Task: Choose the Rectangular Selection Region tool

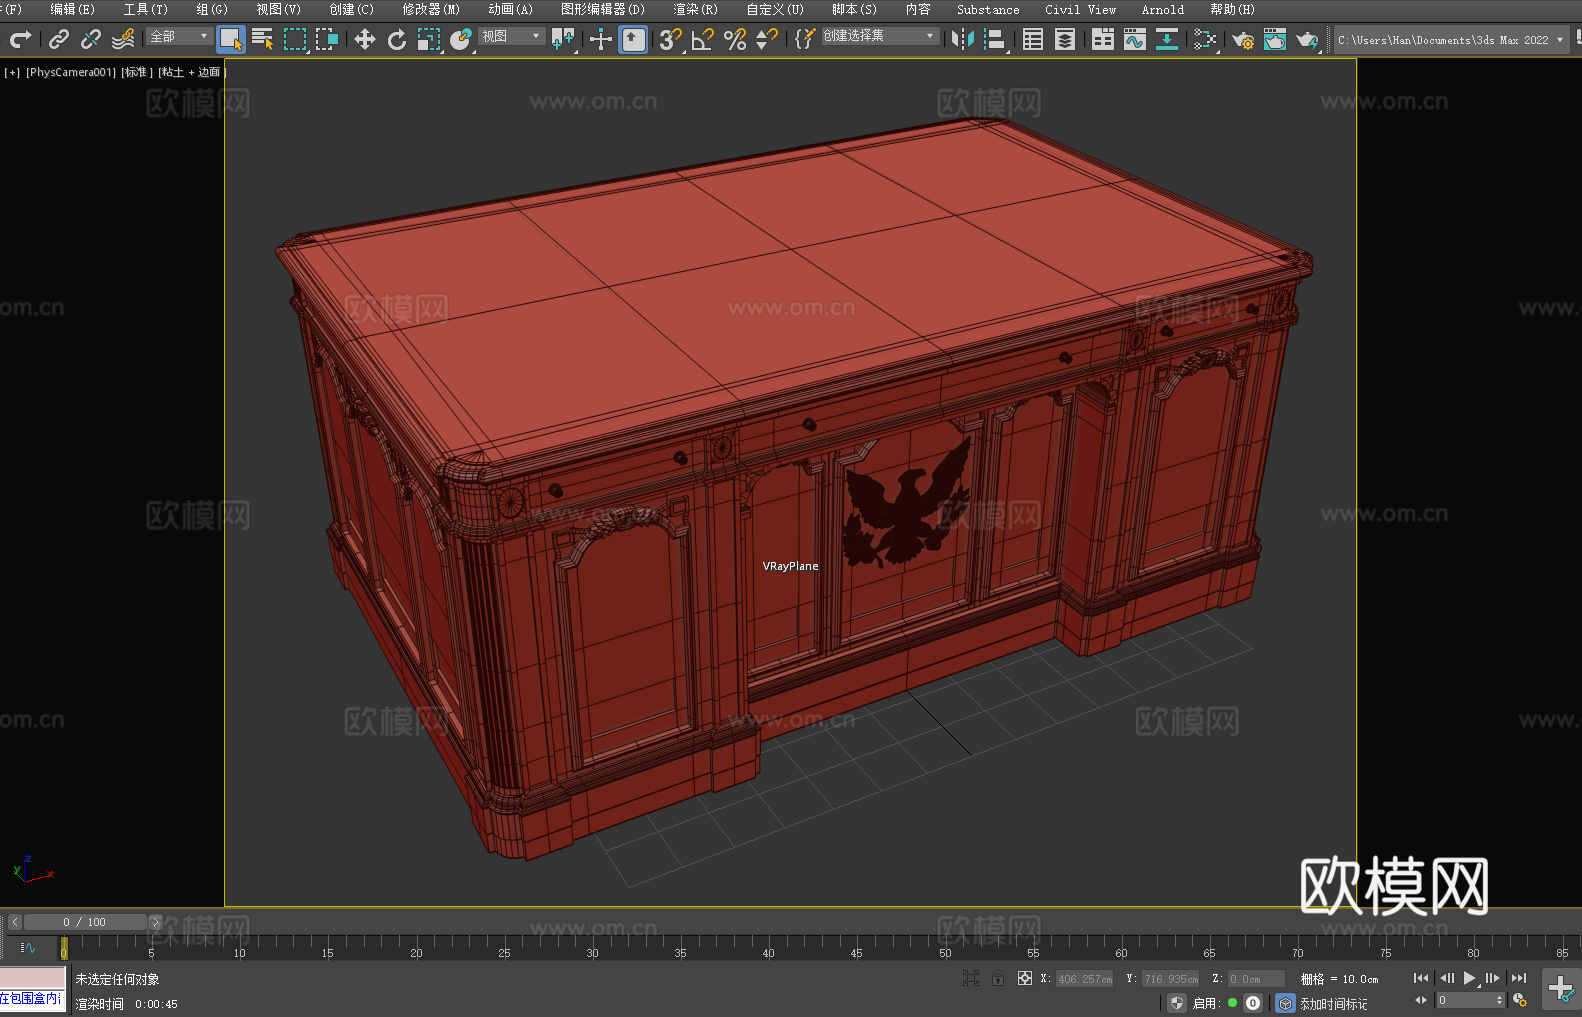Action: (295, 39)
